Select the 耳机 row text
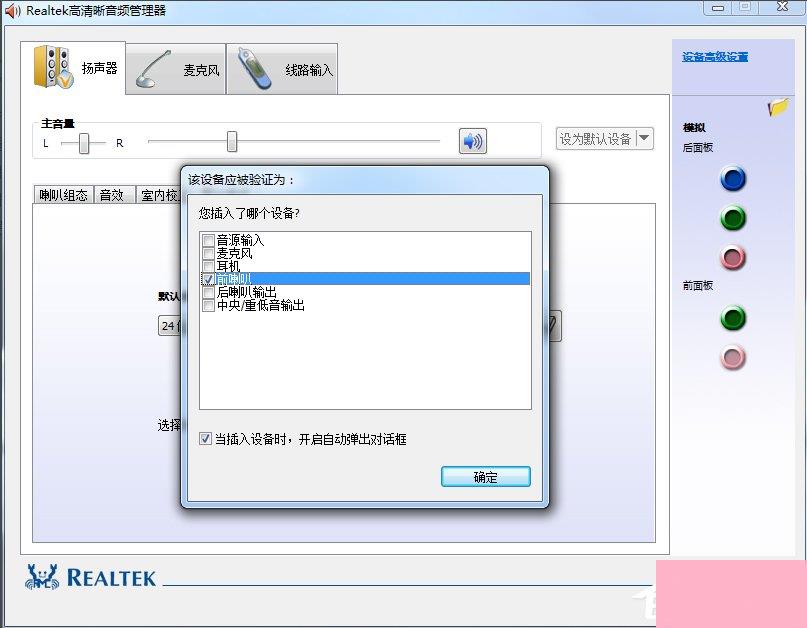 click(x=229, y=266)
